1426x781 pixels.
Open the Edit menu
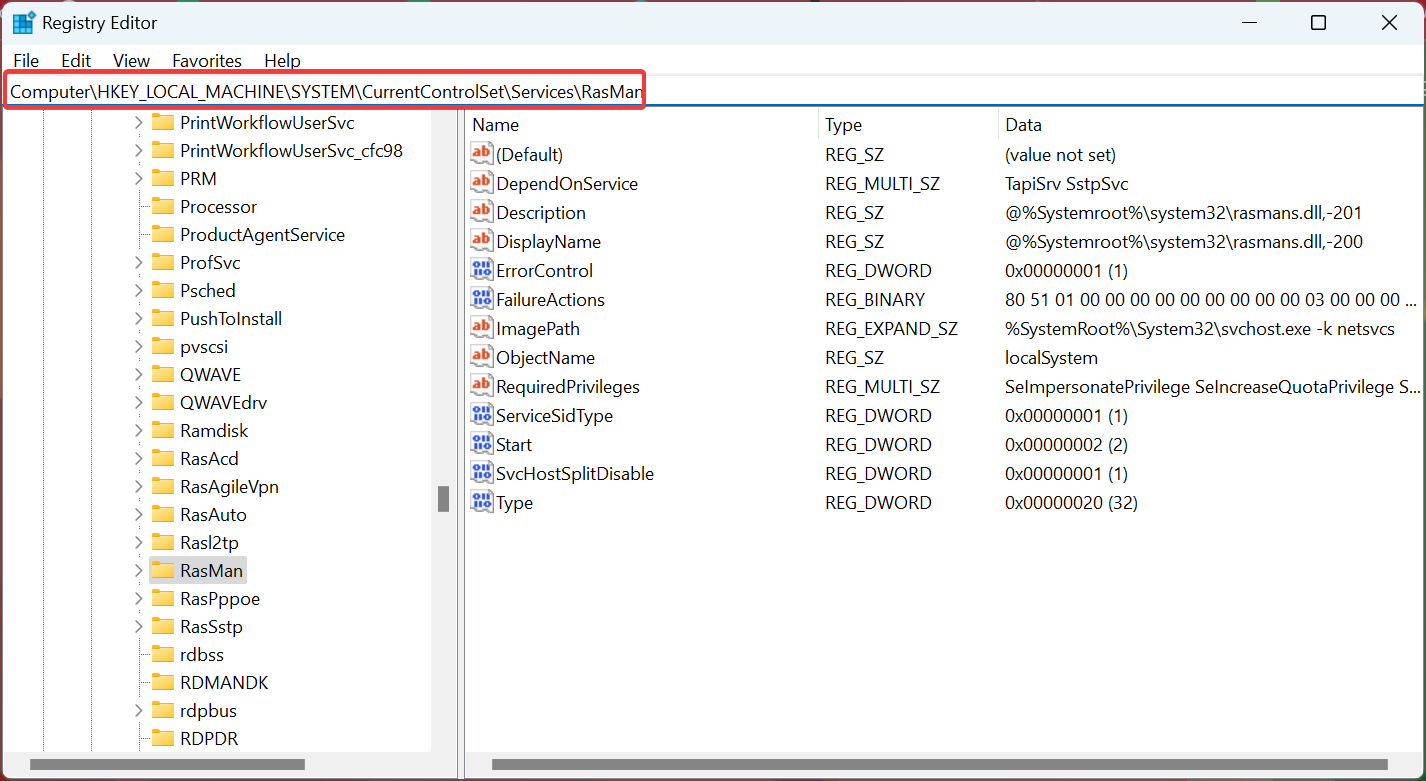coord(76,61)
